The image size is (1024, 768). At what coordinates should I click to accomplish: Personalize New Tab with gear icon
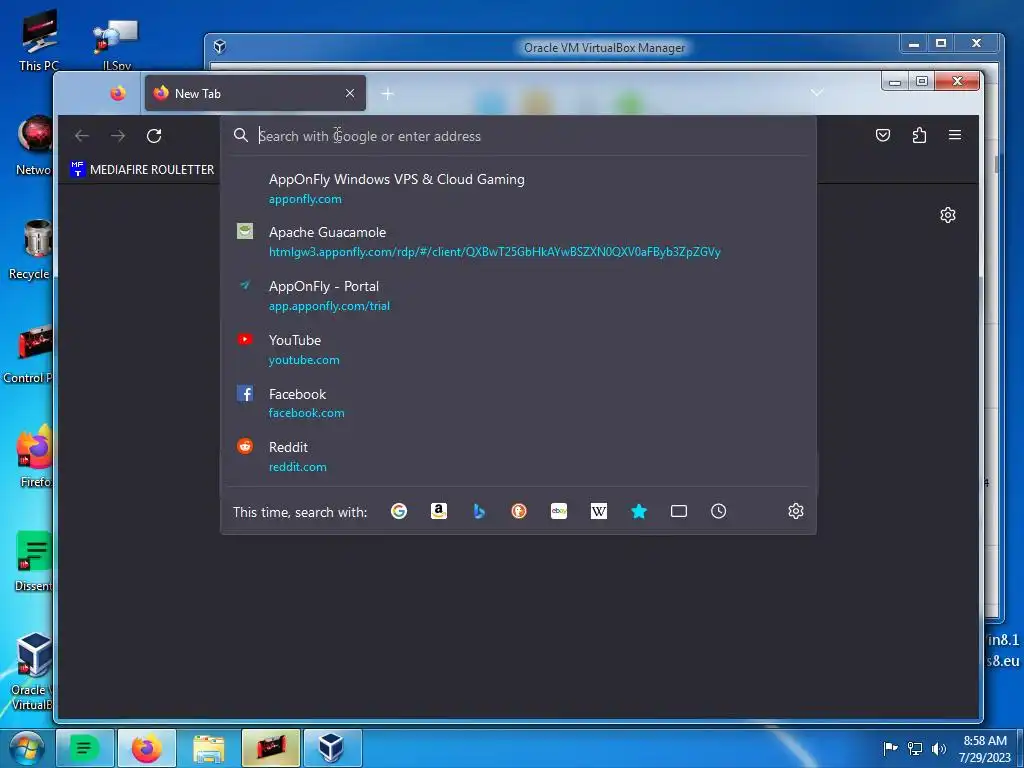(948, 215)
